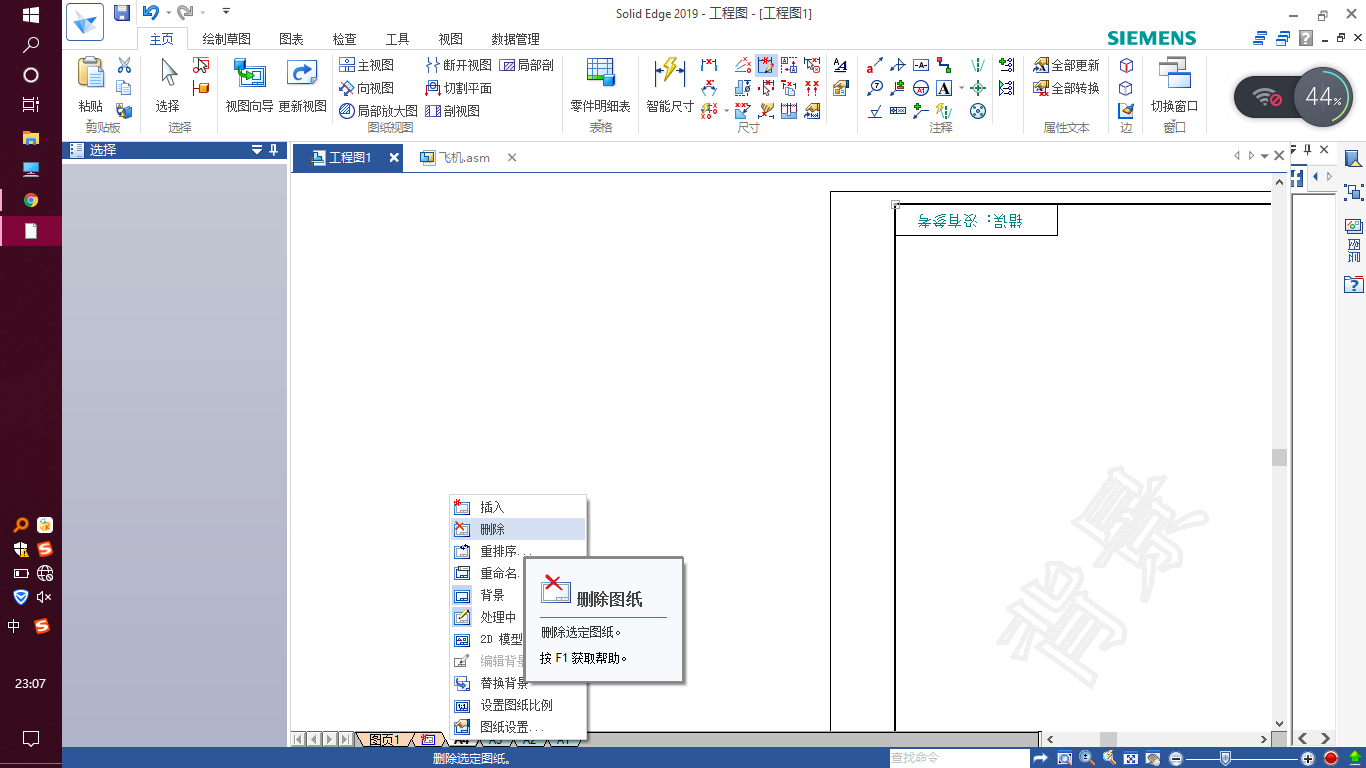Choose 设置图纸比例 from the context menu
The image size is (1366, 768).
(x=518, y=705)
